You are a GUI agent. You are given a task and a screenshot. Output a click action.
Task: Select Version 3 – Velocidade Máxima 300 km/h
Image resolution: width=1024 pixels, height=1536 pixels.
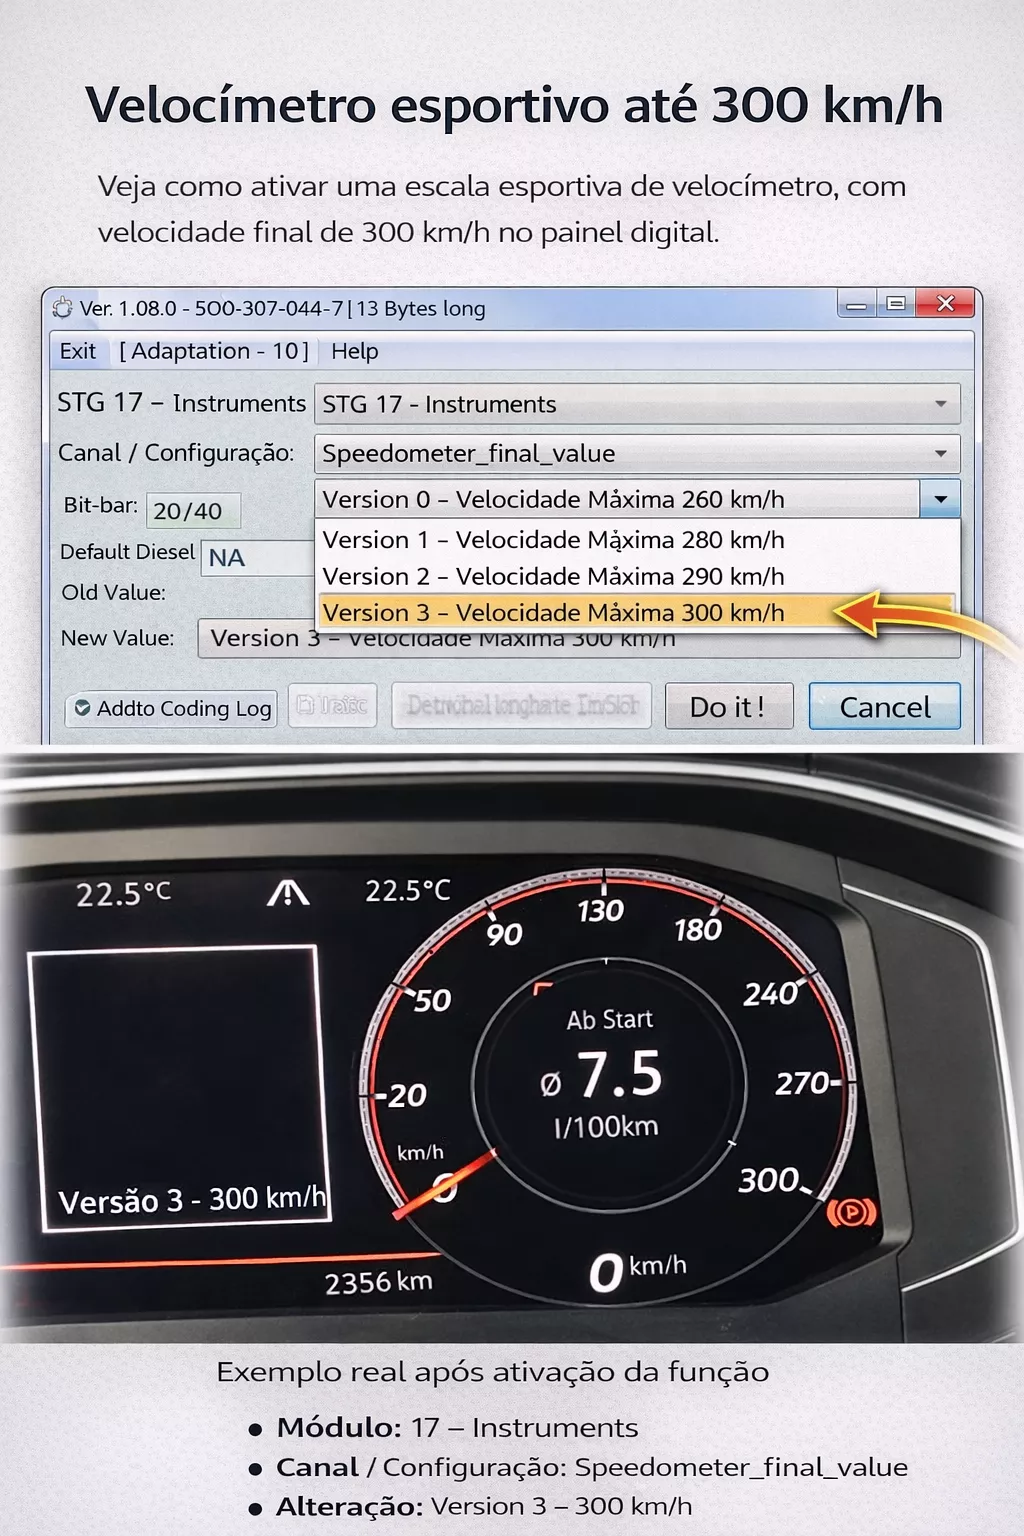(553, 613)
